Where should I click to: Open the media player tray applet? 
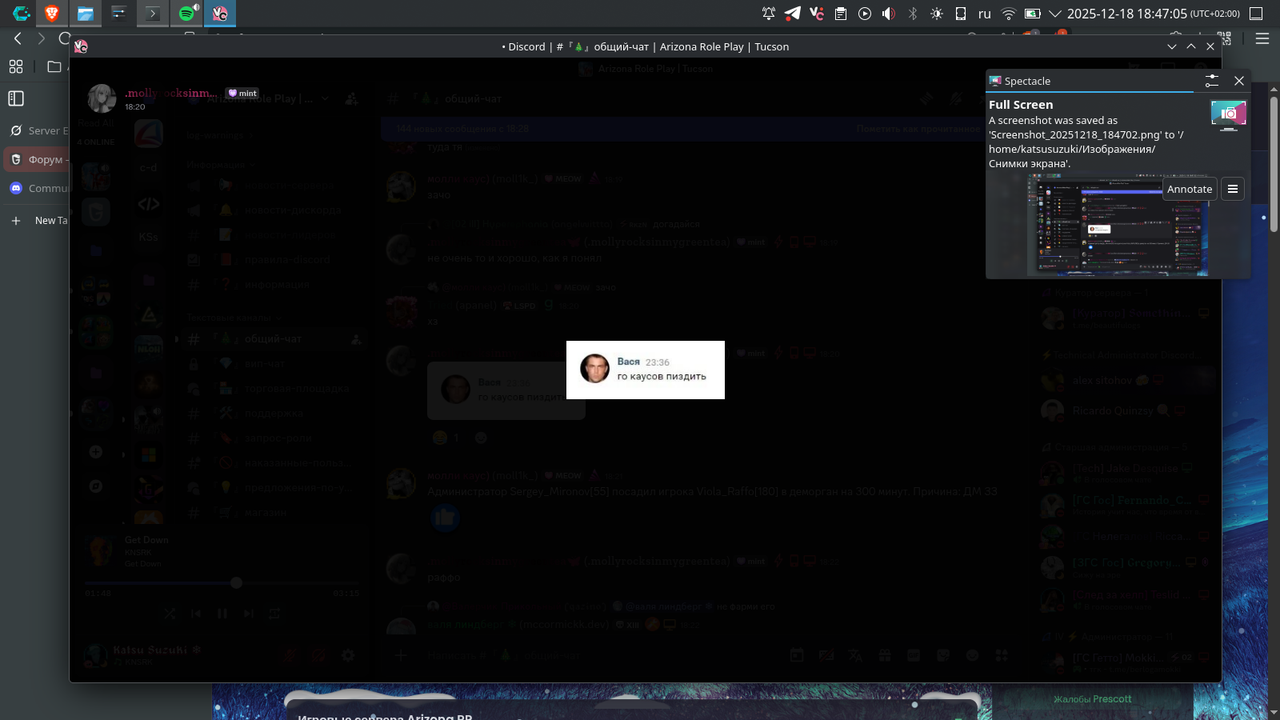pos(864,14)
